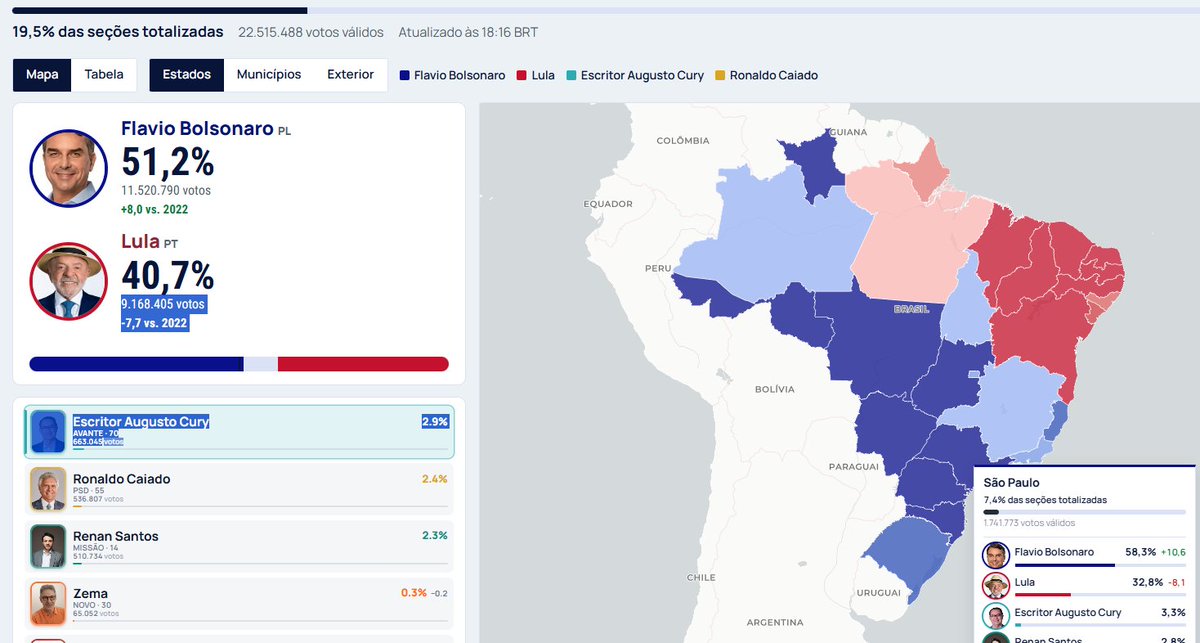Click the '22.515.488 votos válidos' count

point(311,32)
